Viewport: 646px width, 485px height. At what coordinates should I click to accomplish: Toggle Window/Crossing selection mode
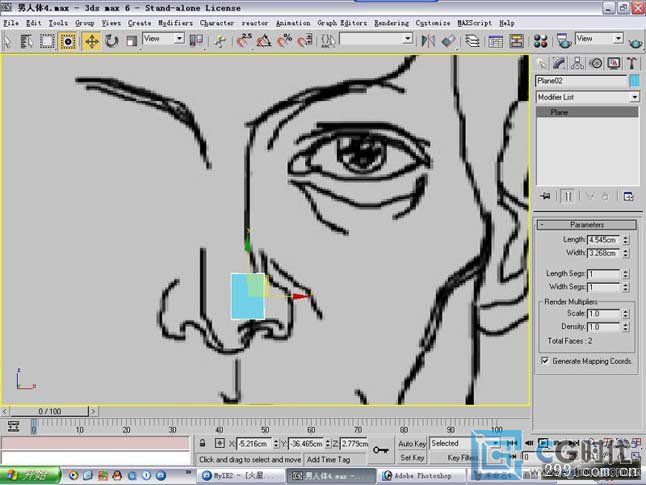click(x=67, y=41)
